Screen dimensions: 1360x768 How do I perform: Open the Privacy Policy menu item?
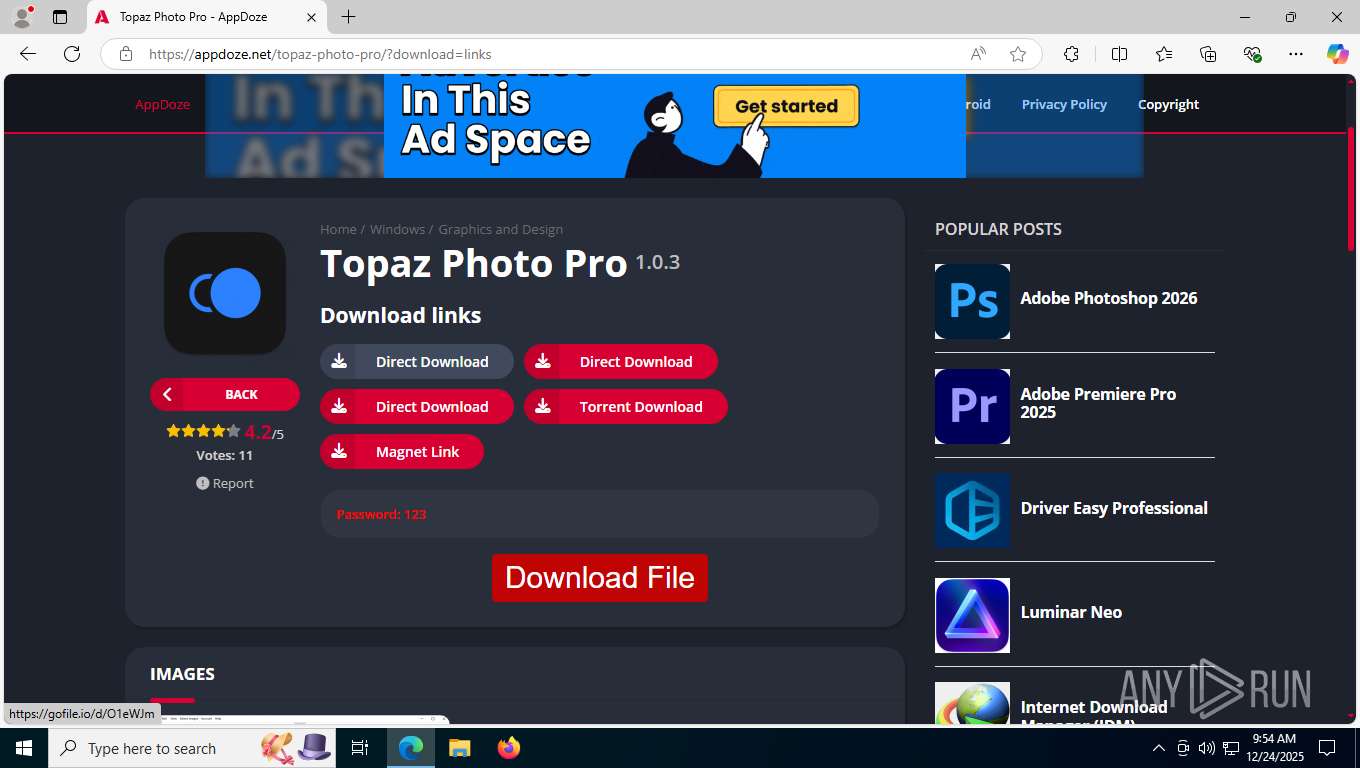click(1064, 104)
